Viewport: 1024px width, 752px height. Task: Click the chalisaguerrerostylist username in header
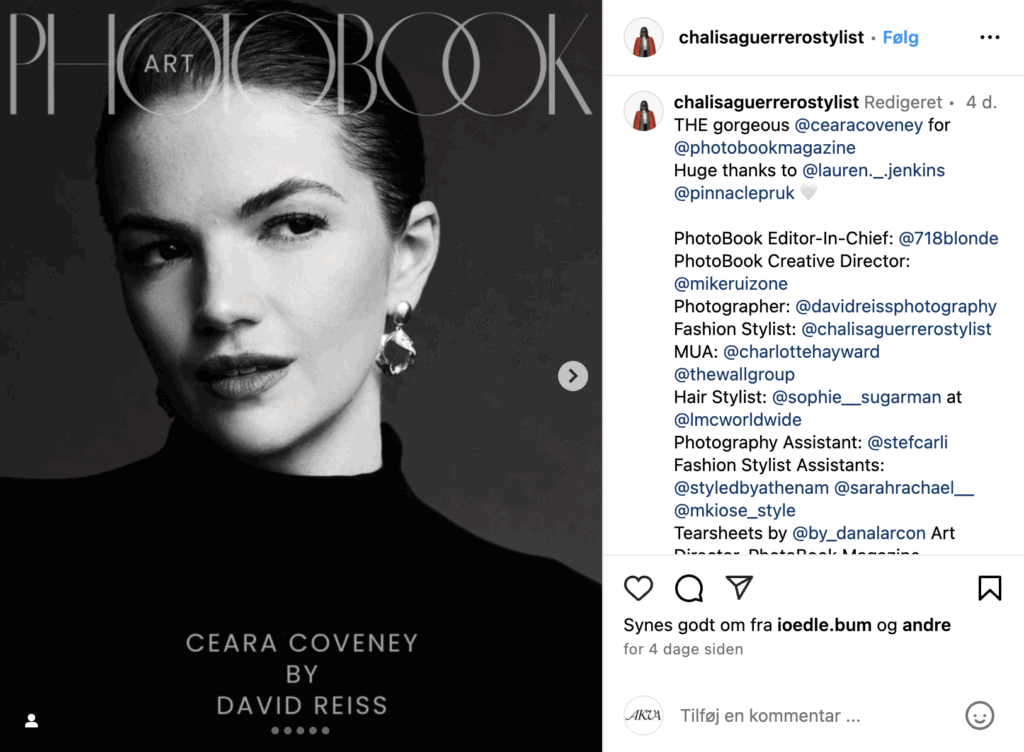[771, 38]
